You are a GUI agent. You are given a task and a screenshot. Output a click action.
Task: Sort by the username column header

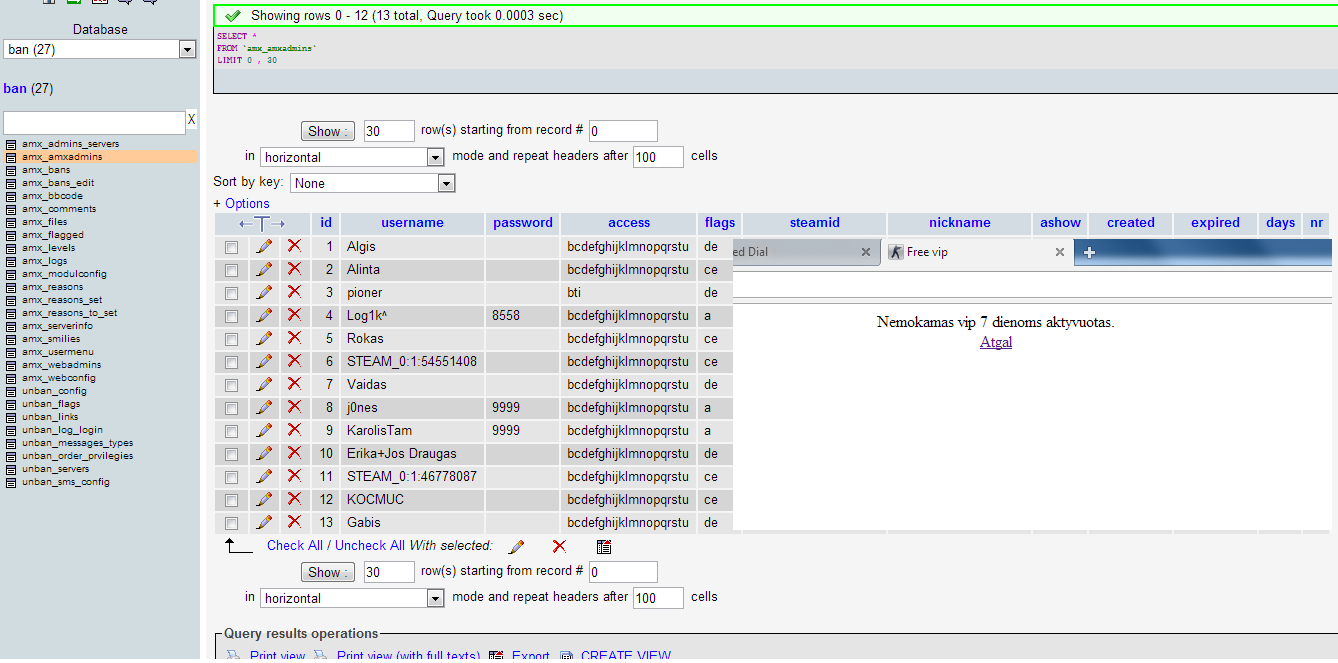(412, 223)
